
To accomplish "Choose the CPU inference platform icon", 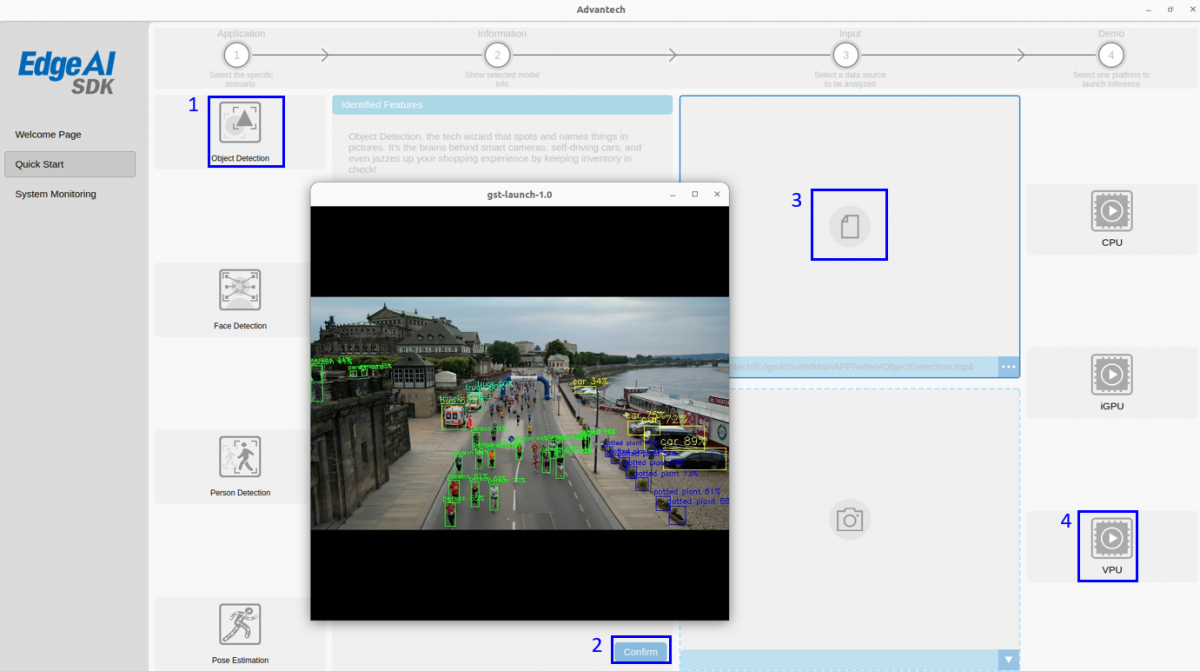I will tap(1111, 213).
